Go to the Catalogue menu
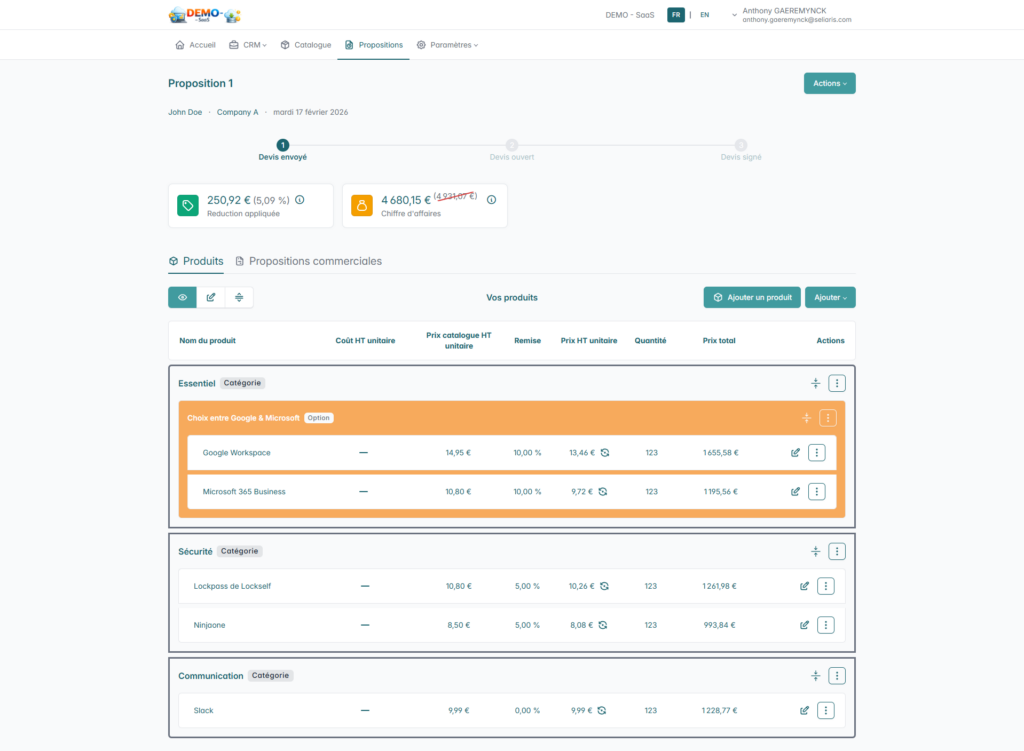 (306, 45)
